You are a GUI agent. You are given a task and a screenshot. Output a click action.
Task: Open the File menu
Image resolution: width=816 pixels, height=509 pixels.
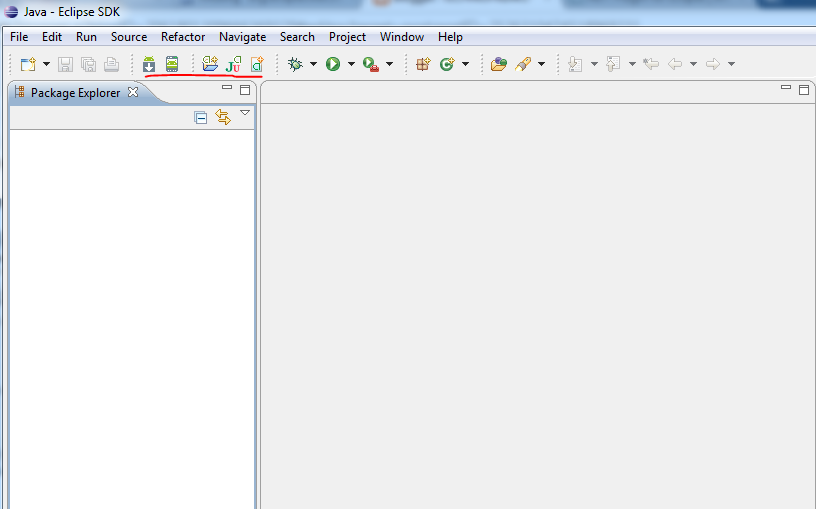[x=19, y=37]
